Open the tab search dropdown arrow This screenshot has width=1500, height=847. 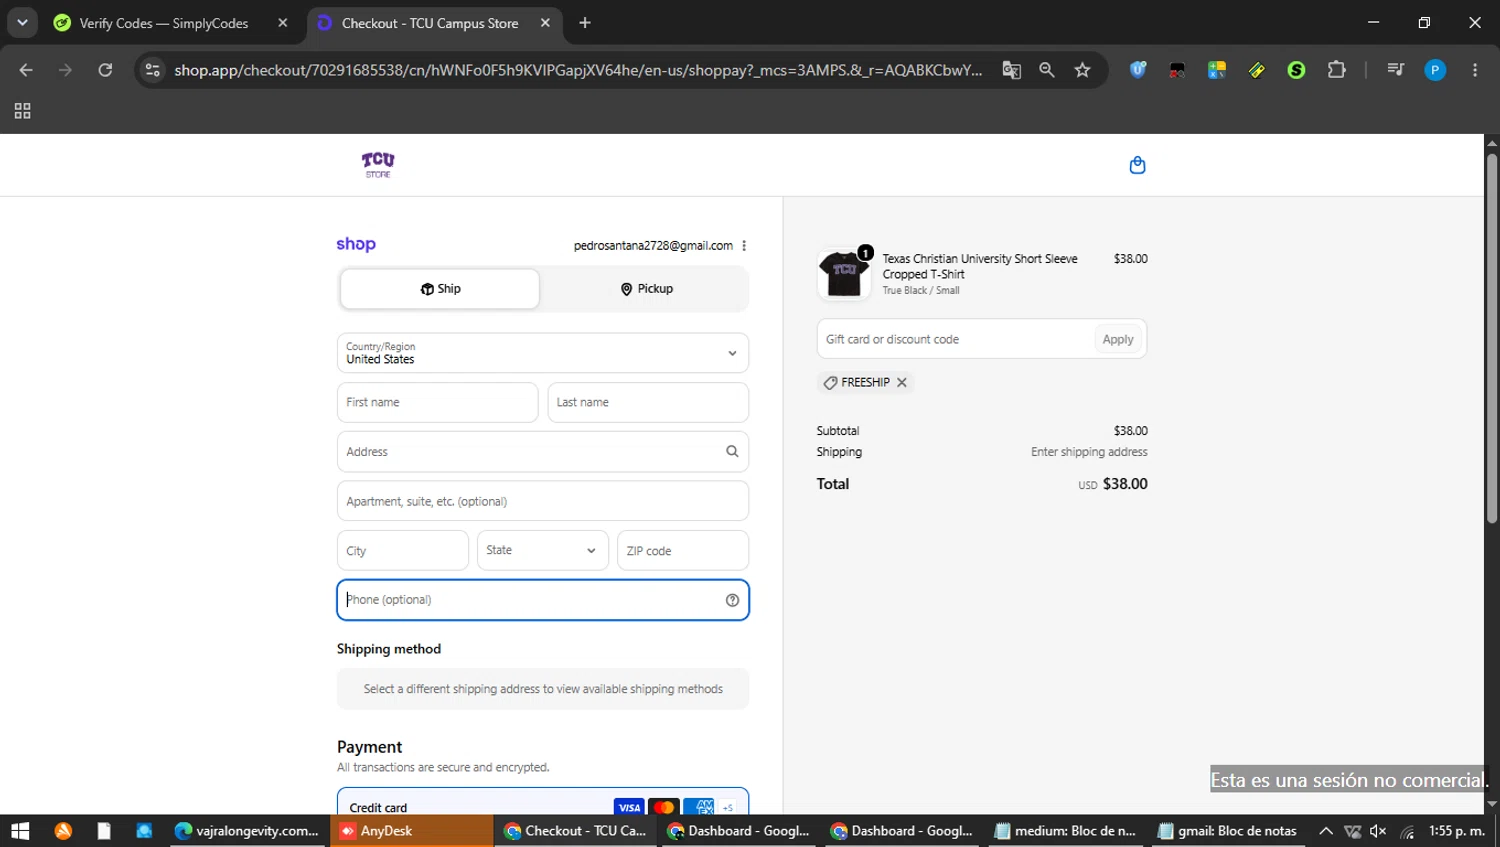22,23
